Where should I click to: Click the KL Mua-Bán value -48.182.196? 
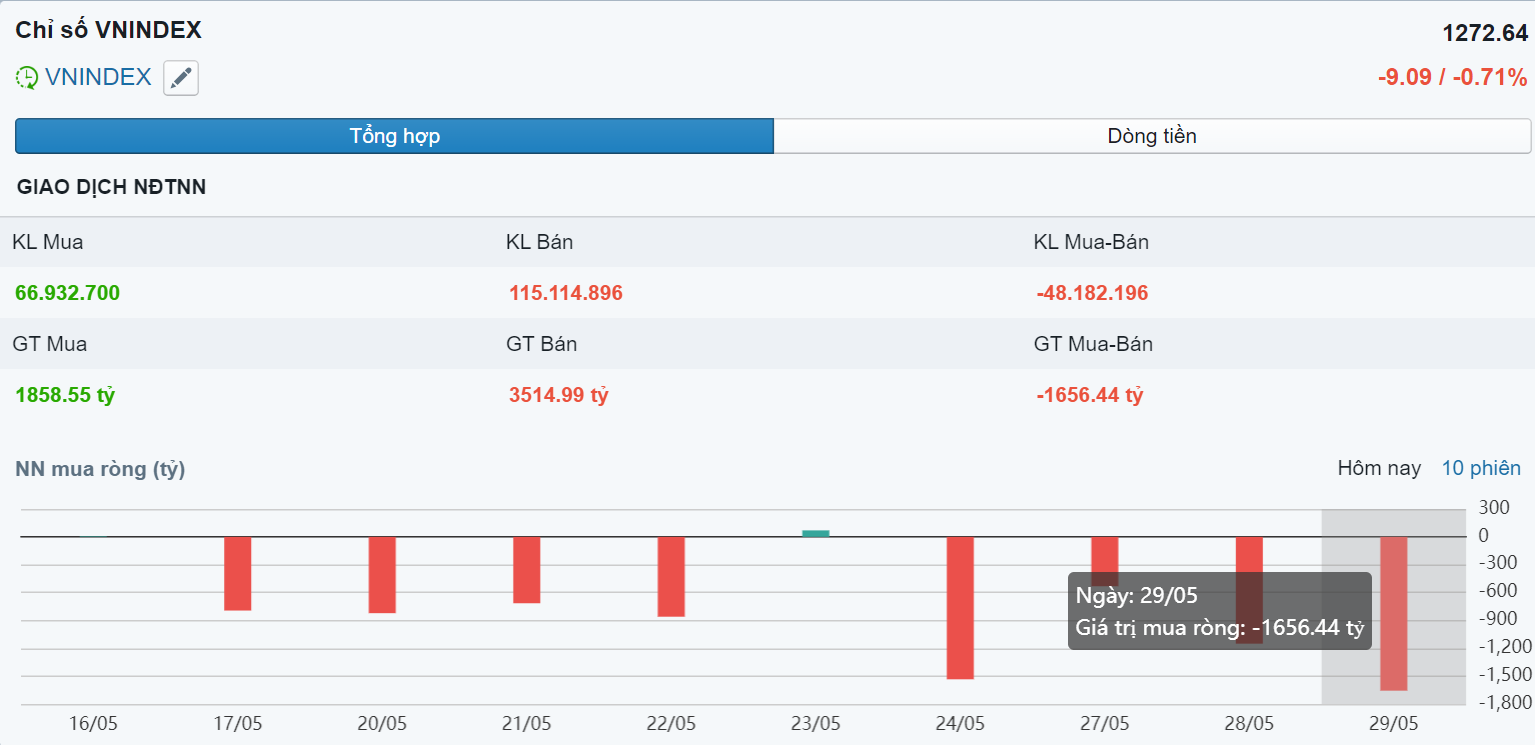tap(1092, 293)
